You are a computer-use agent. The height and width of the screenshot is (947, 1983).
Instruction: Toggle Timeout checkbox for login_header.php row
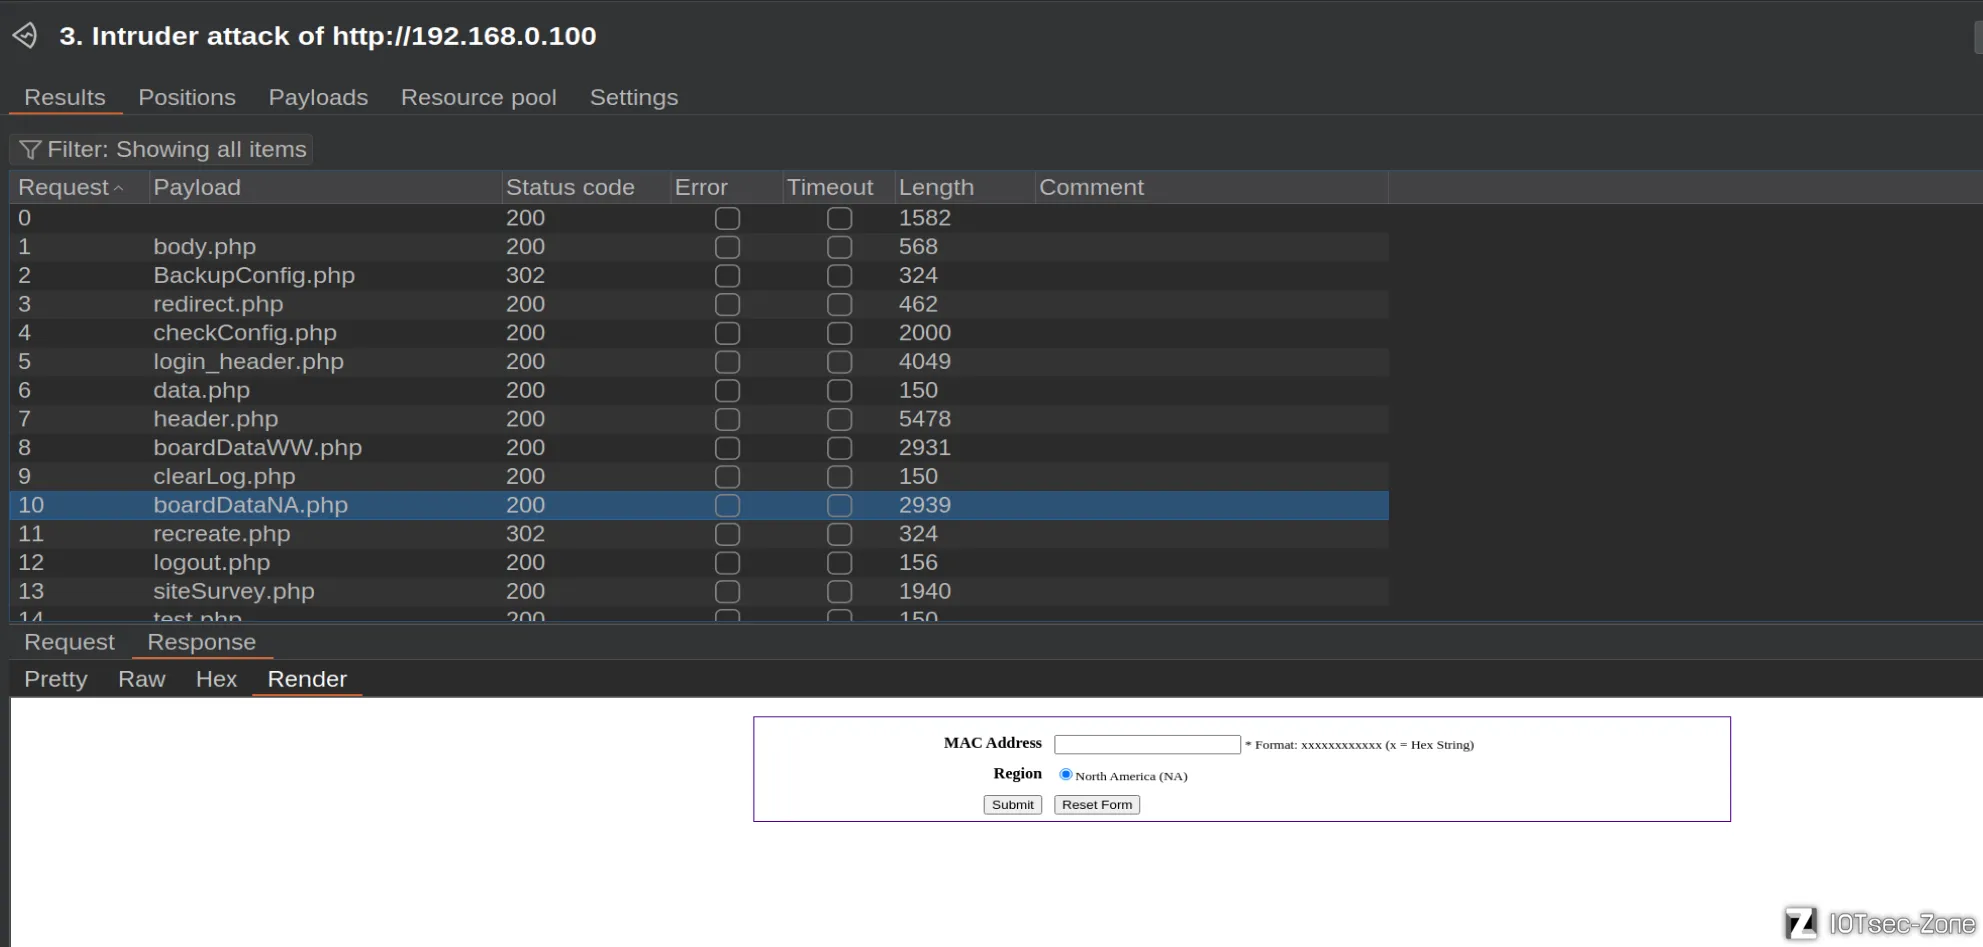click(x=840, y=362)
